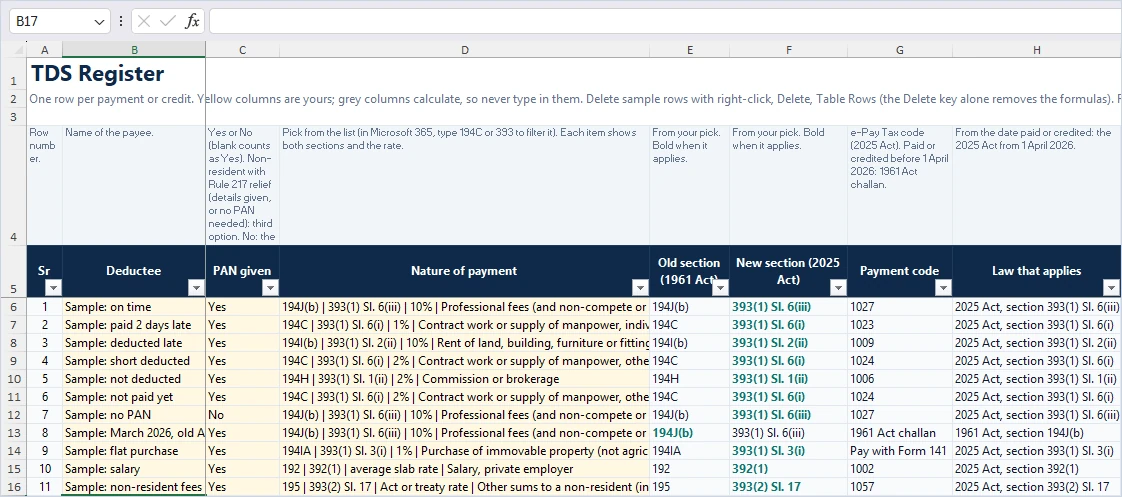Open the Payment code filter dropdown
The width and height of the screenshot is (1122, 497).
[944, 287]
